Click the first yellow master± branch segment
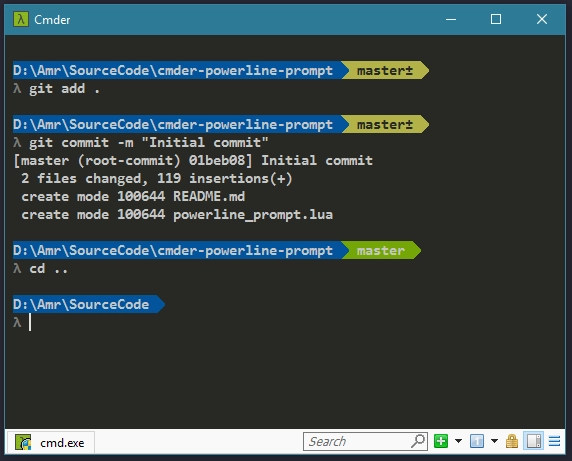 384,70
